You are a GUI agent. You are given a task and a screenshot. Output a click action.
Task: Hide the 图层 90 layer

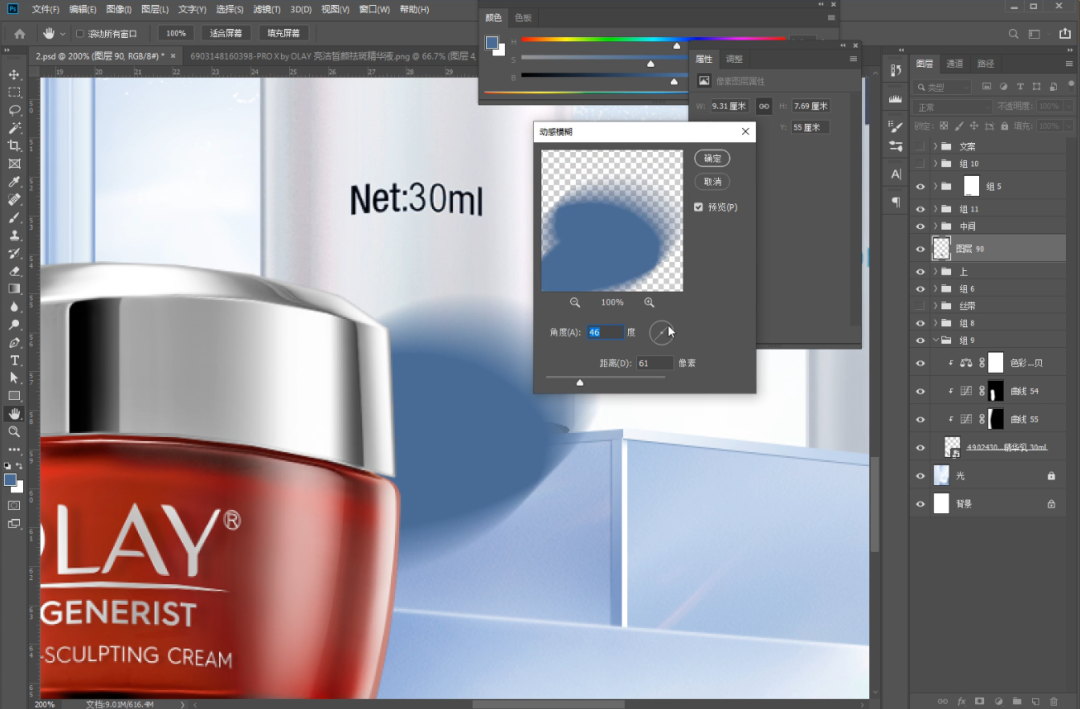pyautogui.click(x=920, y=249)
